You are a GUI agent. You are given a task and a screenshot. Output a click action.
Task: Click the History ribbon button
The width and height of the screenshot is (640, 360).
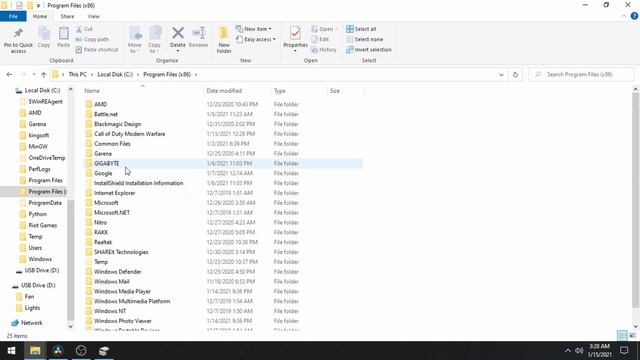click(x=324, y=49)
